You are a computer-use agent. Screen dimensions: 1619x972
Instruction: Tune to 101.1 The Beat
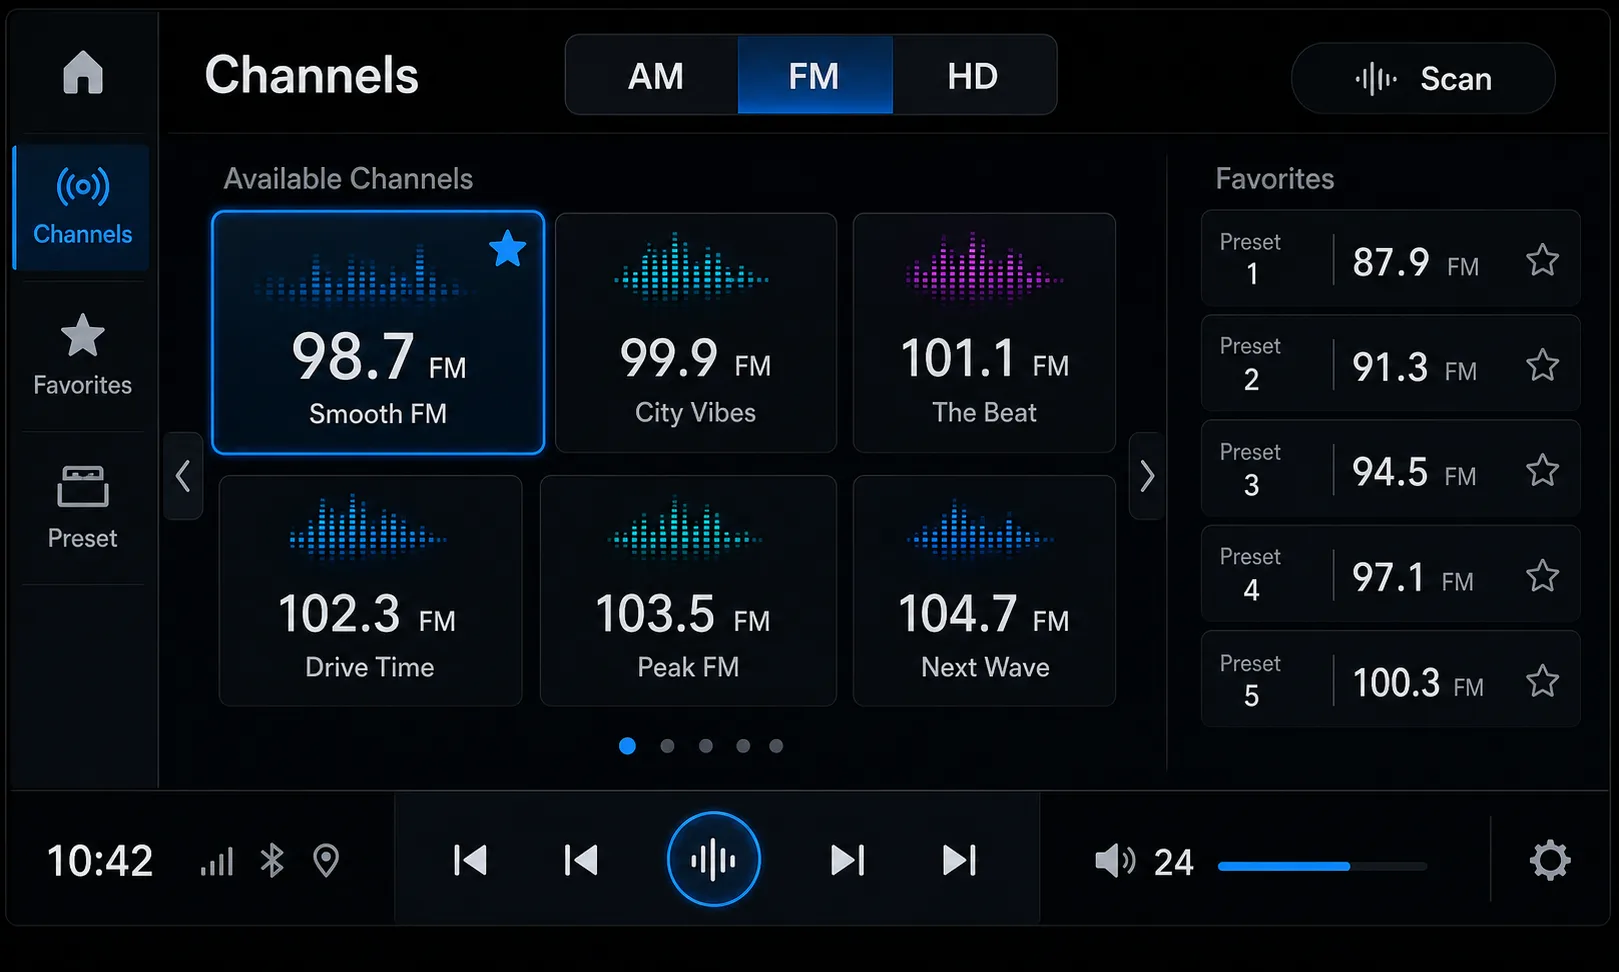[984, 333]
